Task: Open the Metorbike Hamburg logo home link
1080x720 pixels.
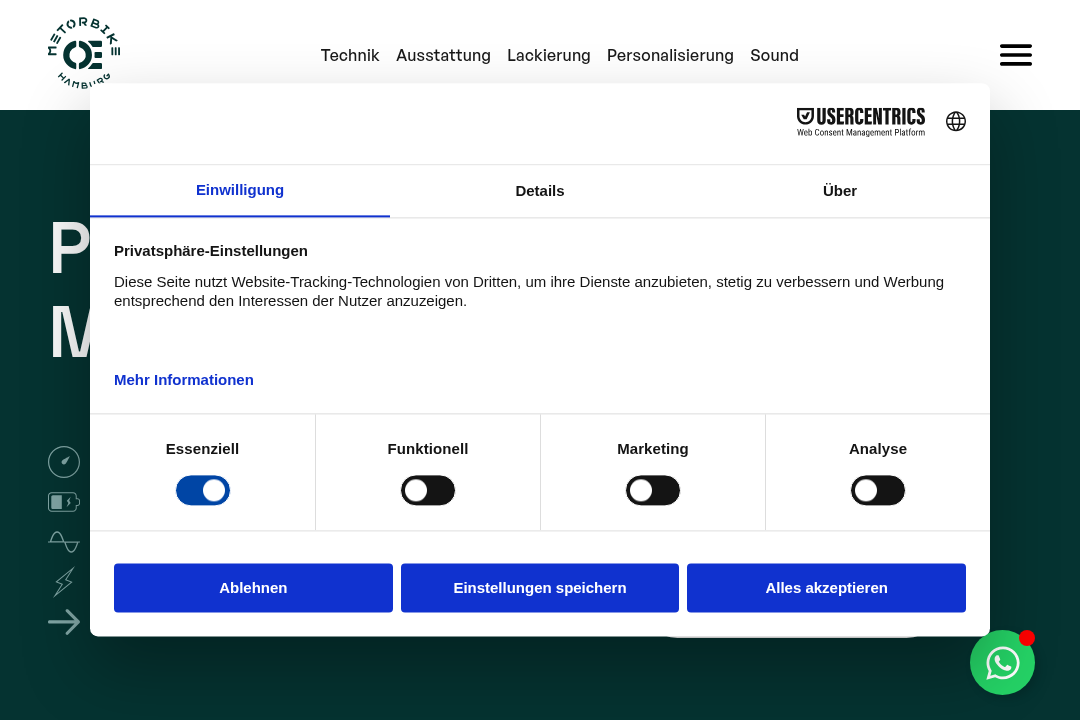Action: (x=83, y=53)
